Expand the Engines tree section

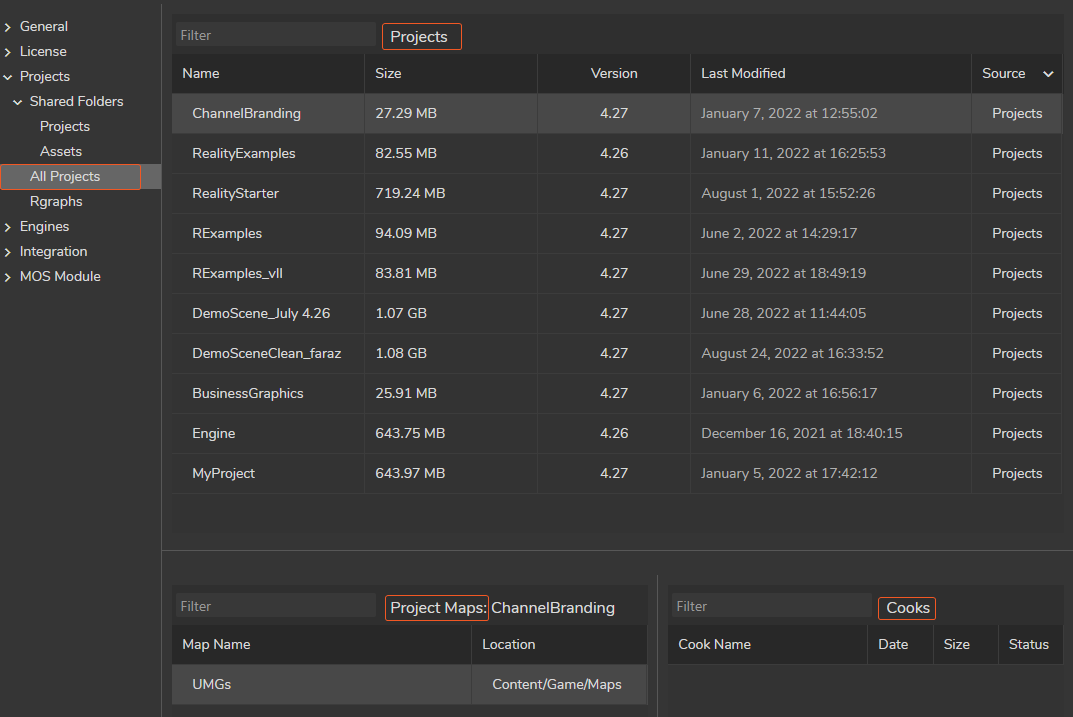[8, 227]
